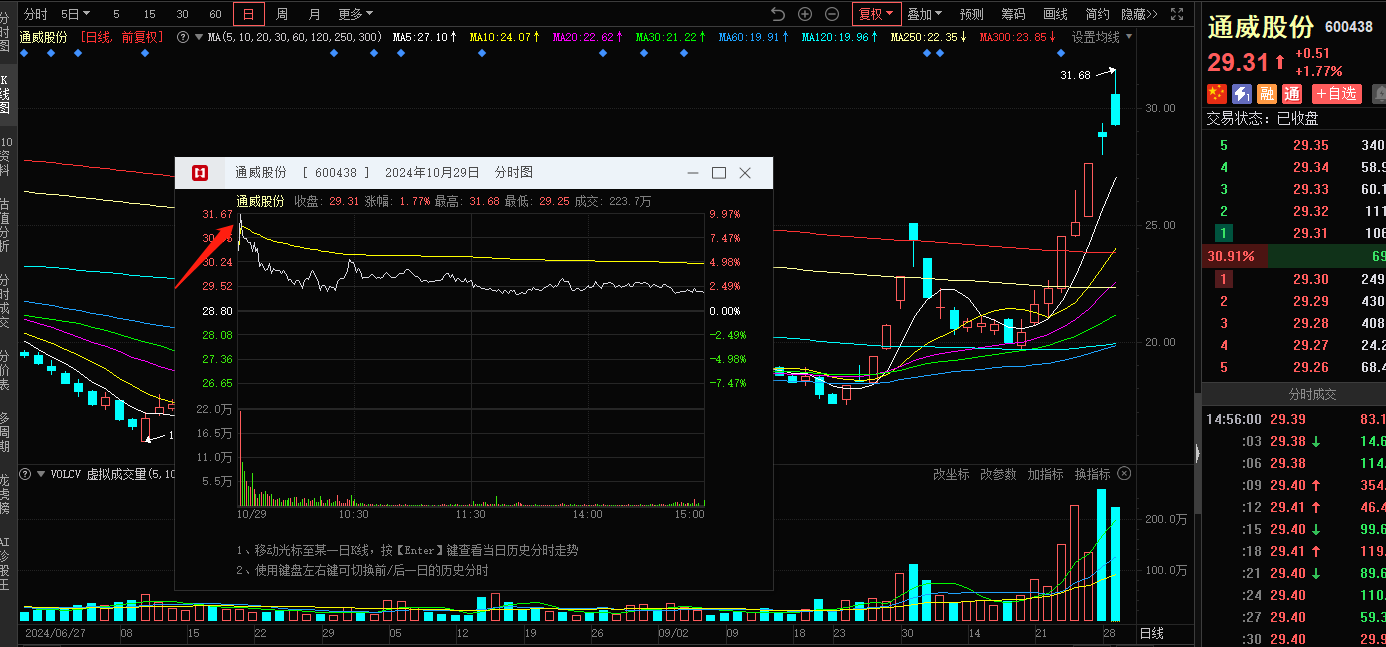This screenshot has width=1386, height=647.
Task: Open the 预测 menu
Action: click(971, 14)
